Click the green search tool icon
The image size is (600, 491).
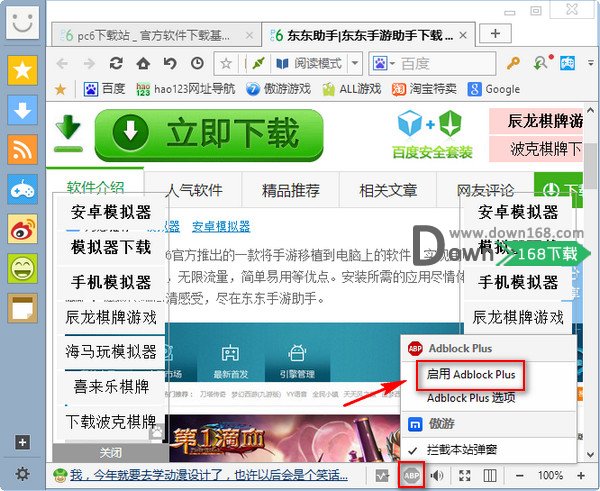[x=543, y=63]
